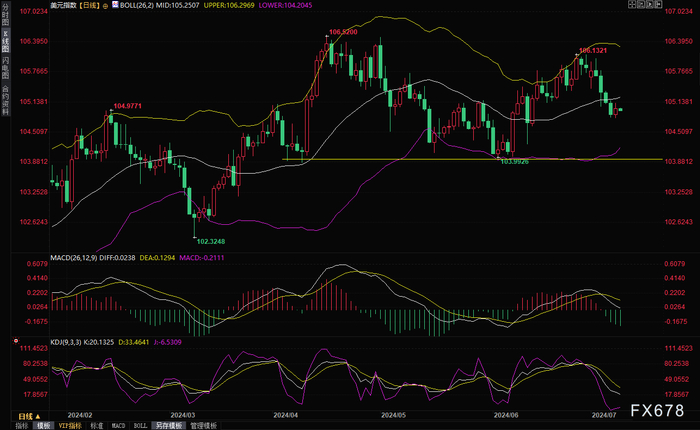This screenshot has height=430, width=700.
Task: Click the 2024/07 date on time axis
Action: [x=604, y=415]
